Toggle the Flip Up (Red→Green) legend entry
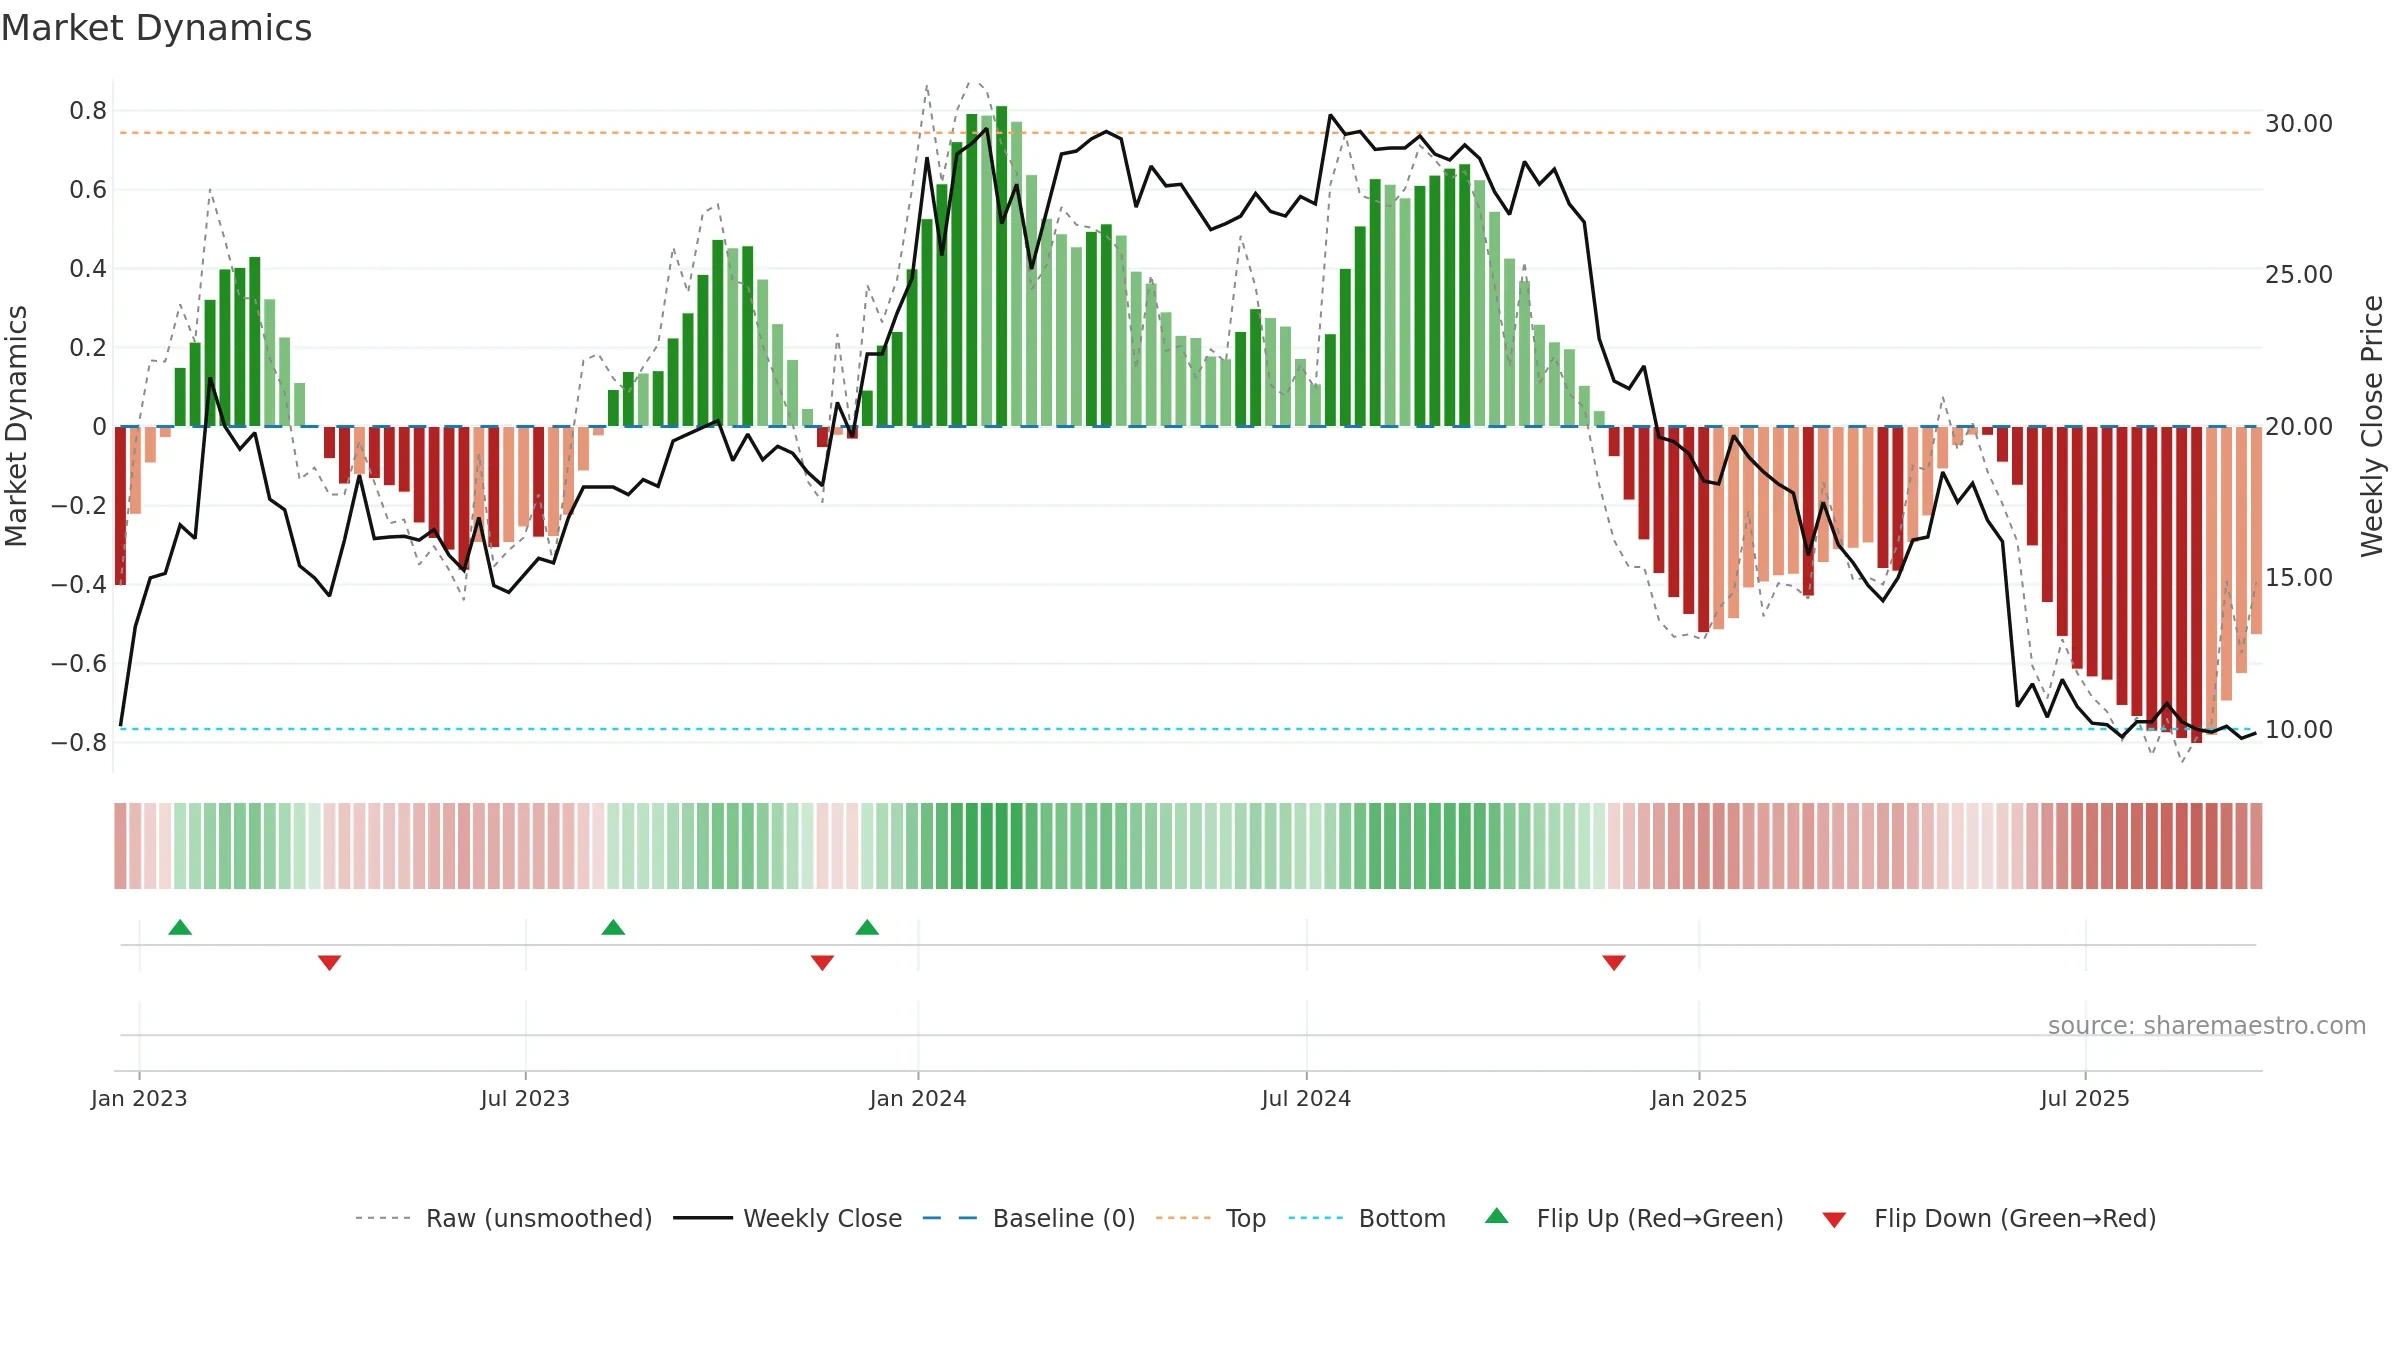 (1634, 1219)
